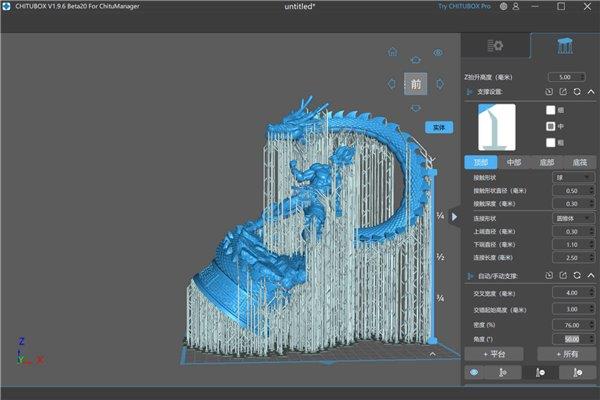Collapse the auto/manual support section

click(x=591, y=275)
